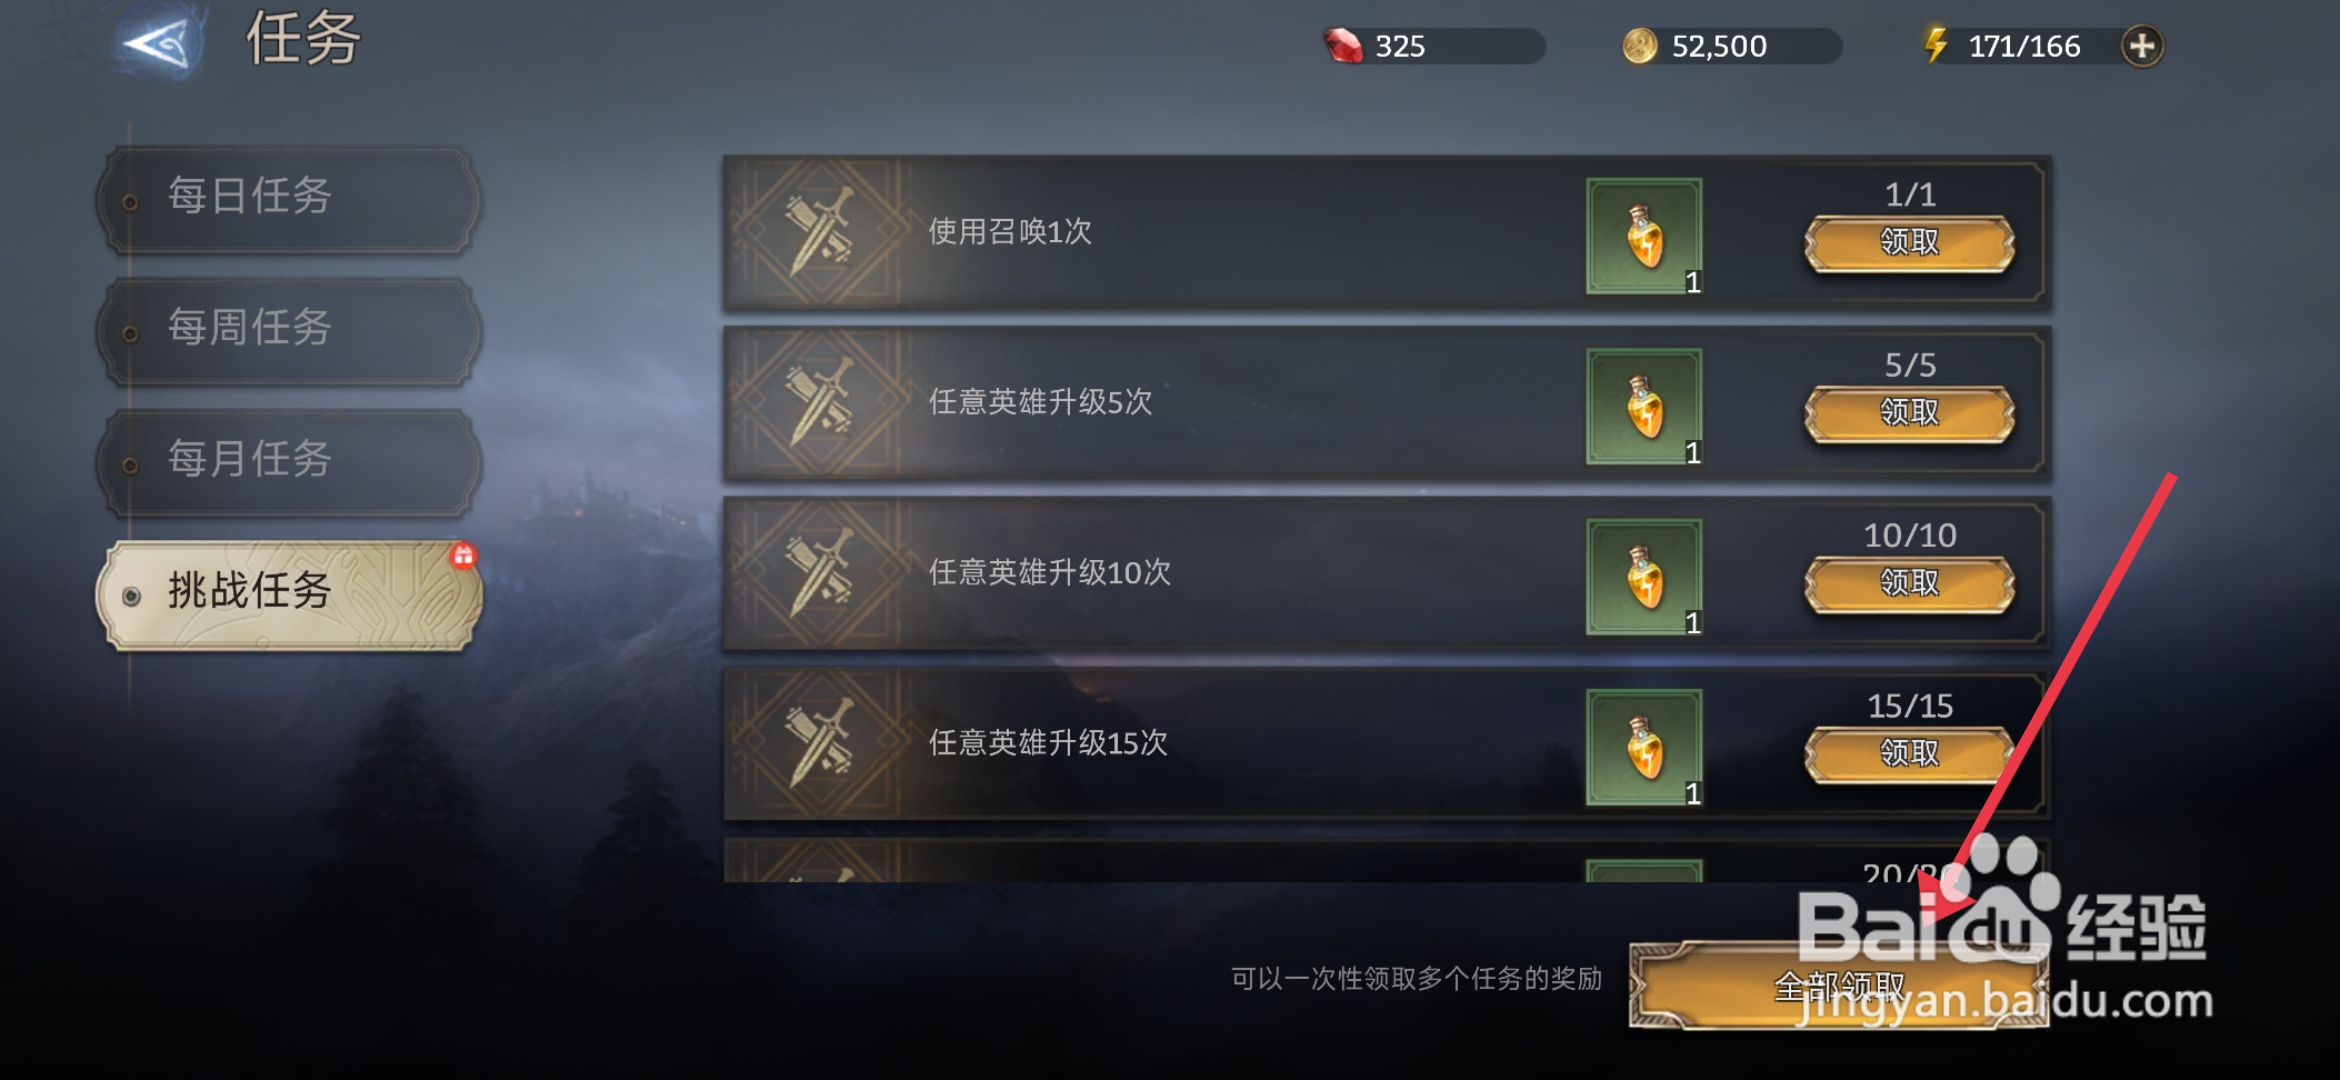Click the red gem currency icon
The image size is (2340, 1080).
coord(1343,46)
